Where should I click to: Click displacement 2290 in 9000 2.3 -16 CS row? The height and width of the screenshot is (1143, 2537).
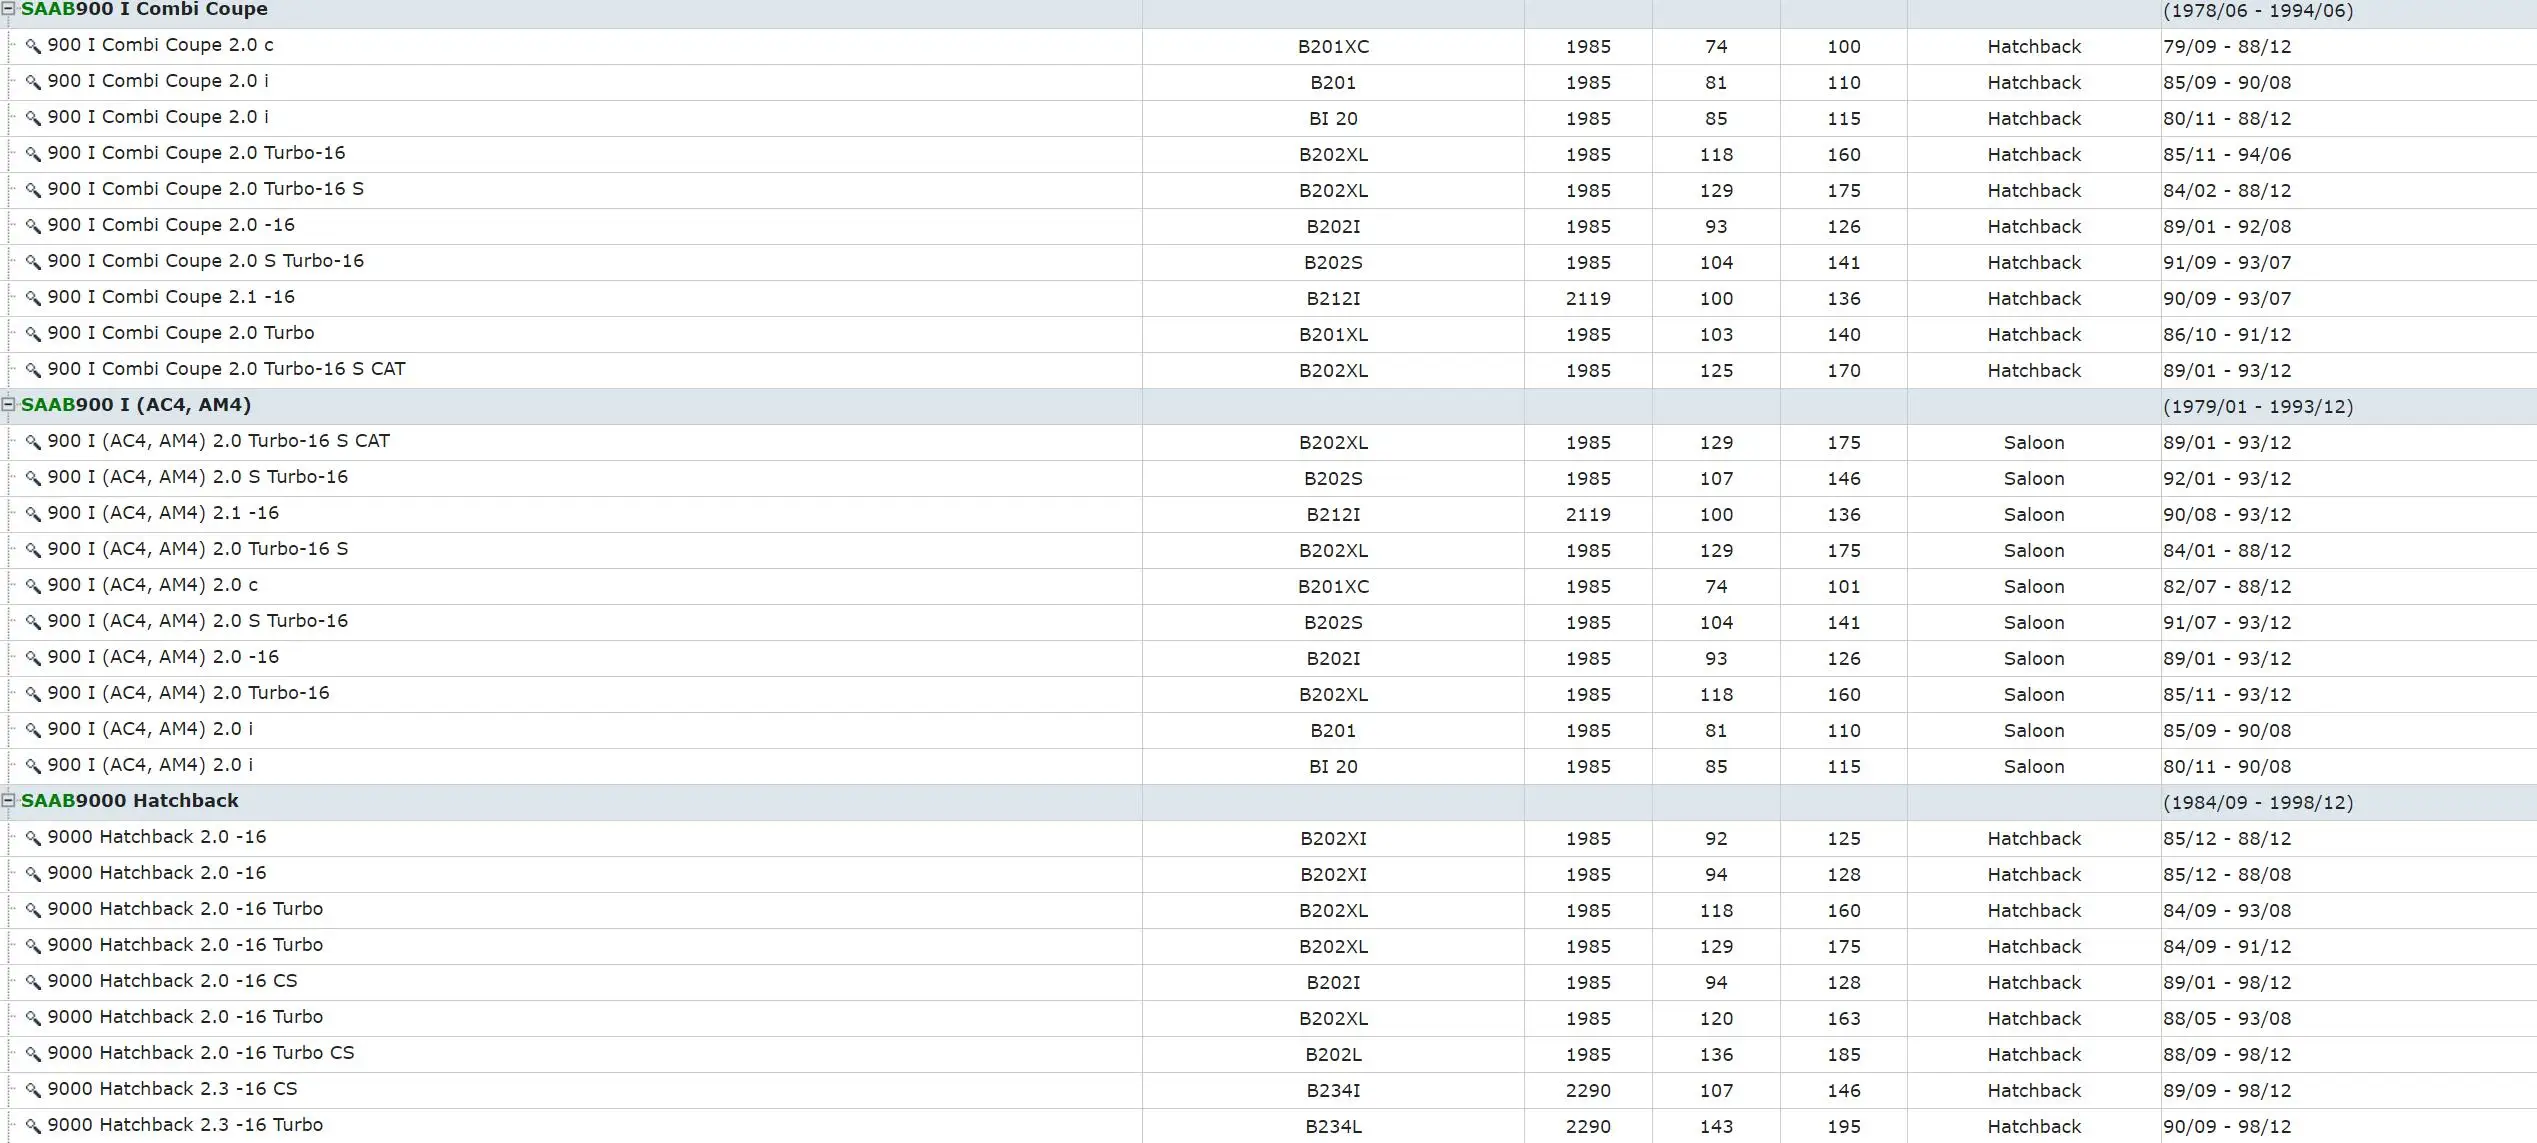point(1588,1091)
